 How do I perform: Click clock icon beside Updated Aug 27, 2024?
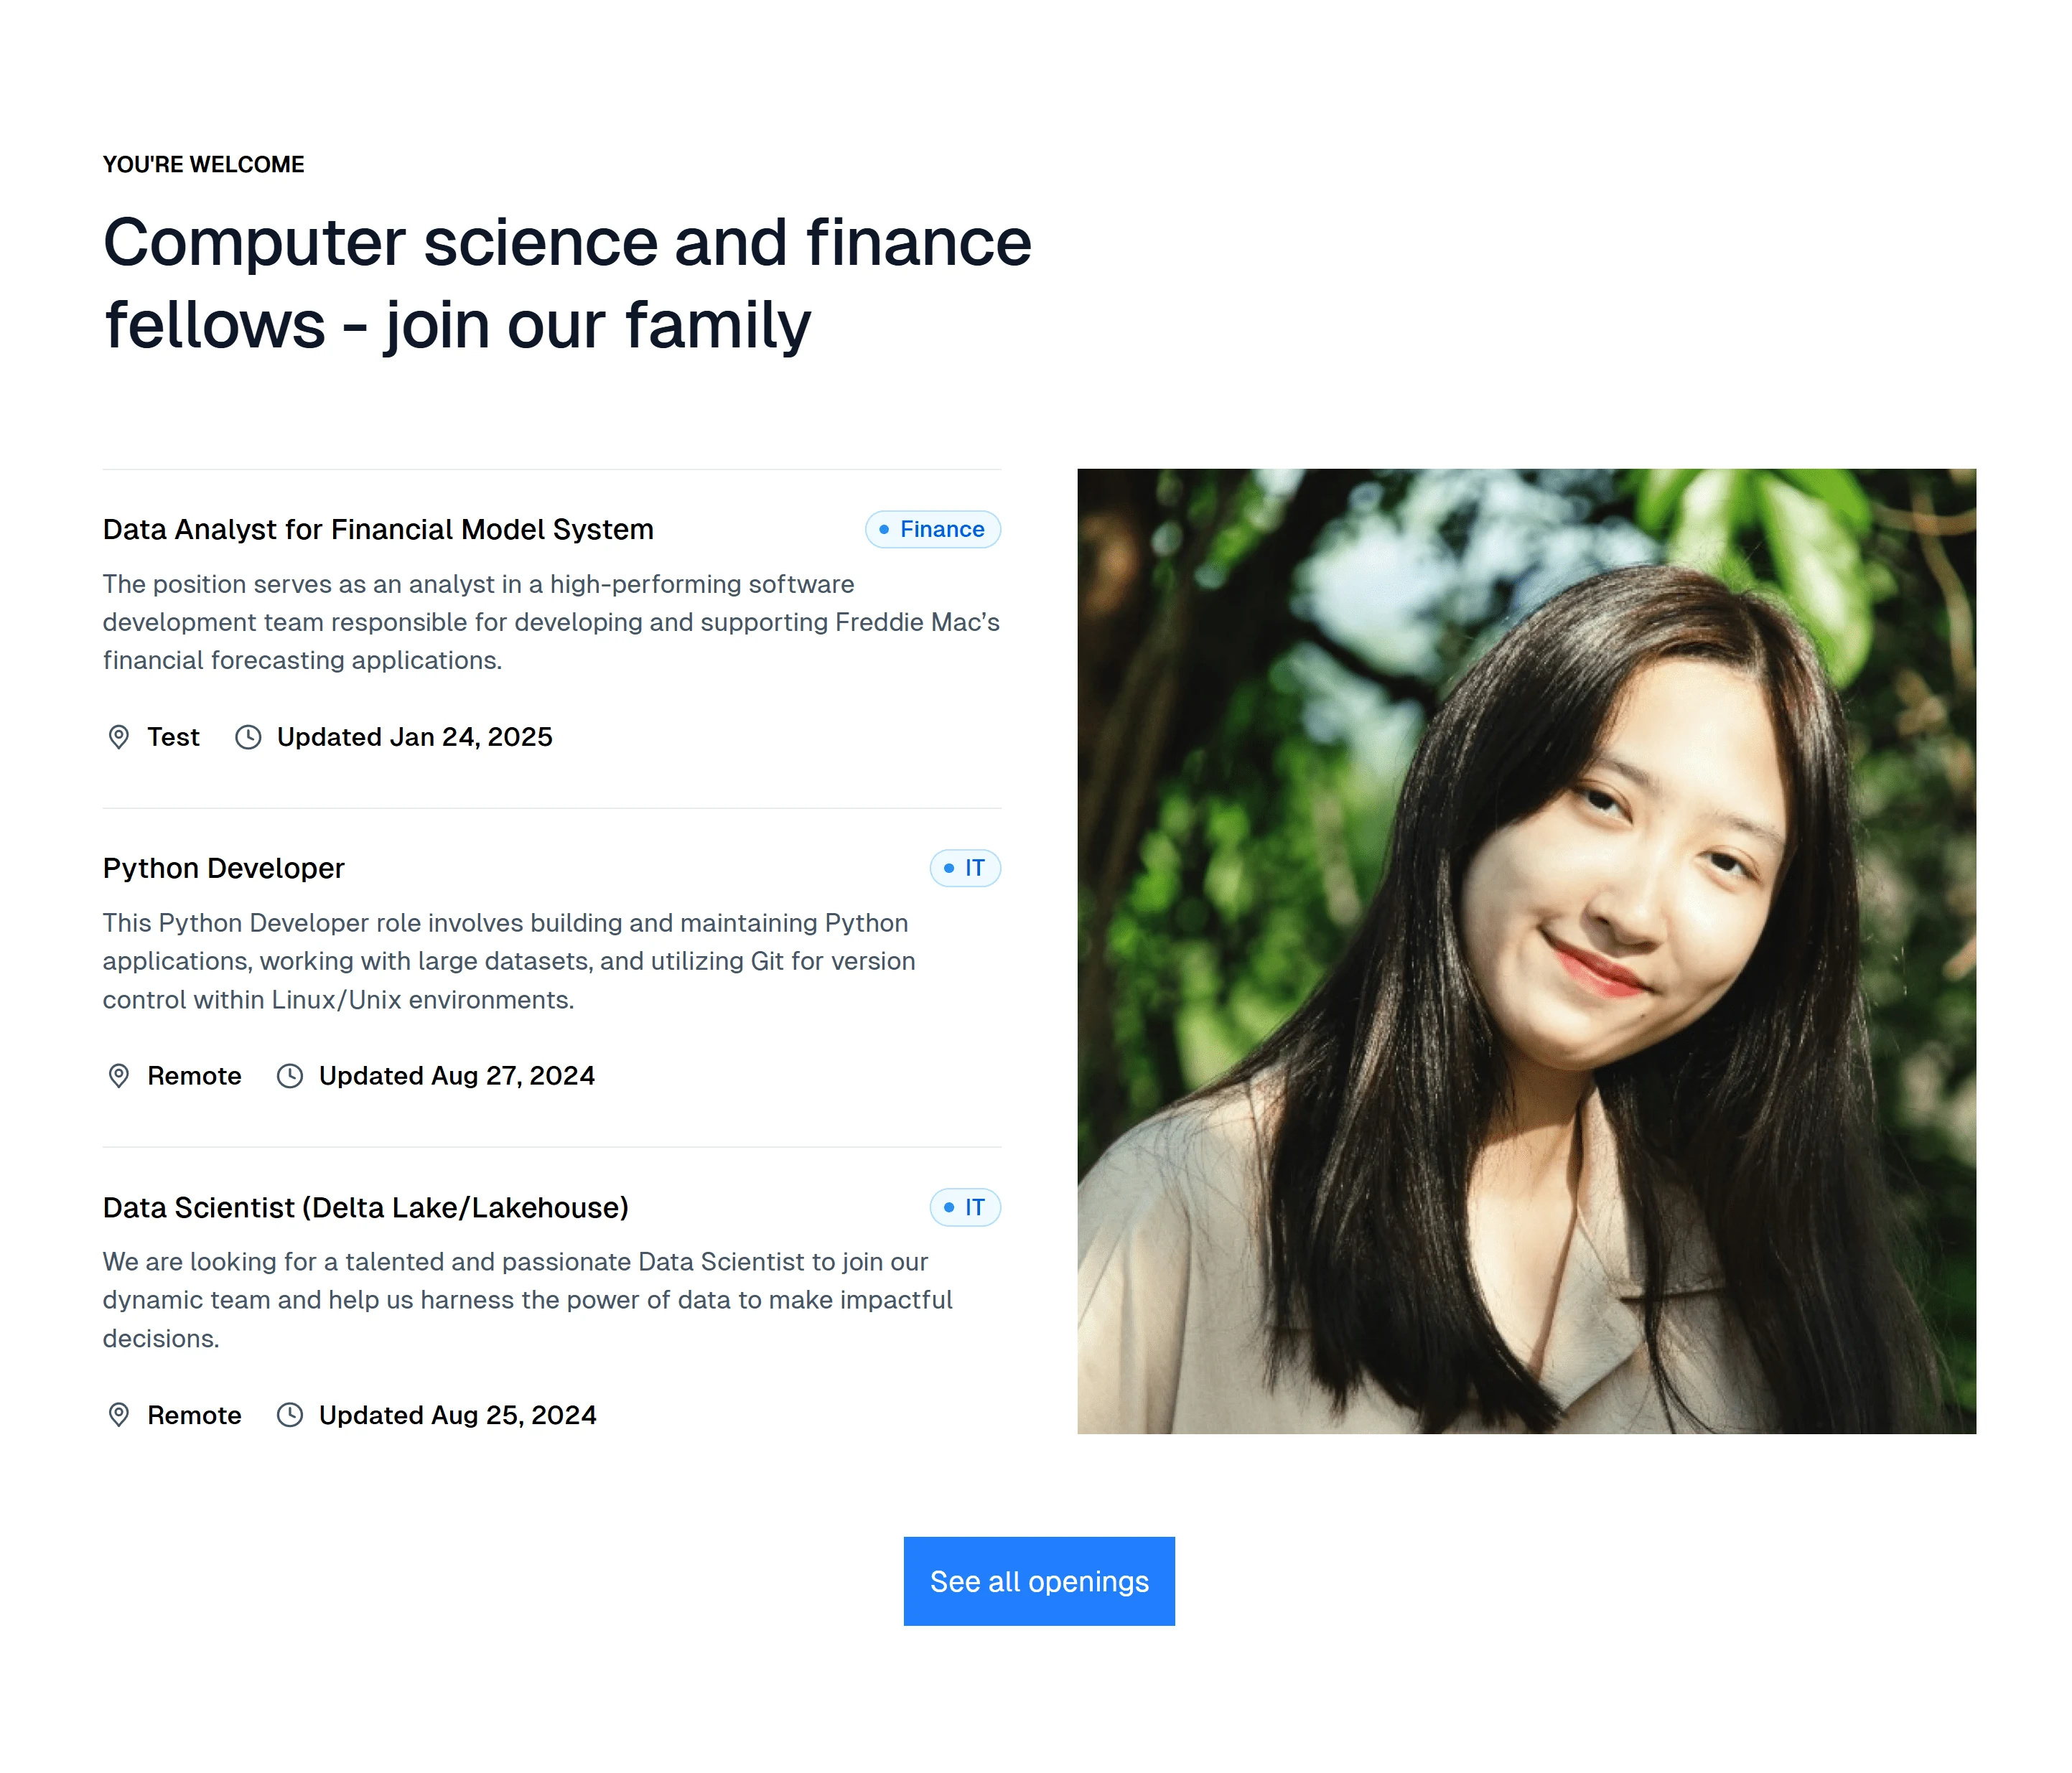[x=290, y=1076]
